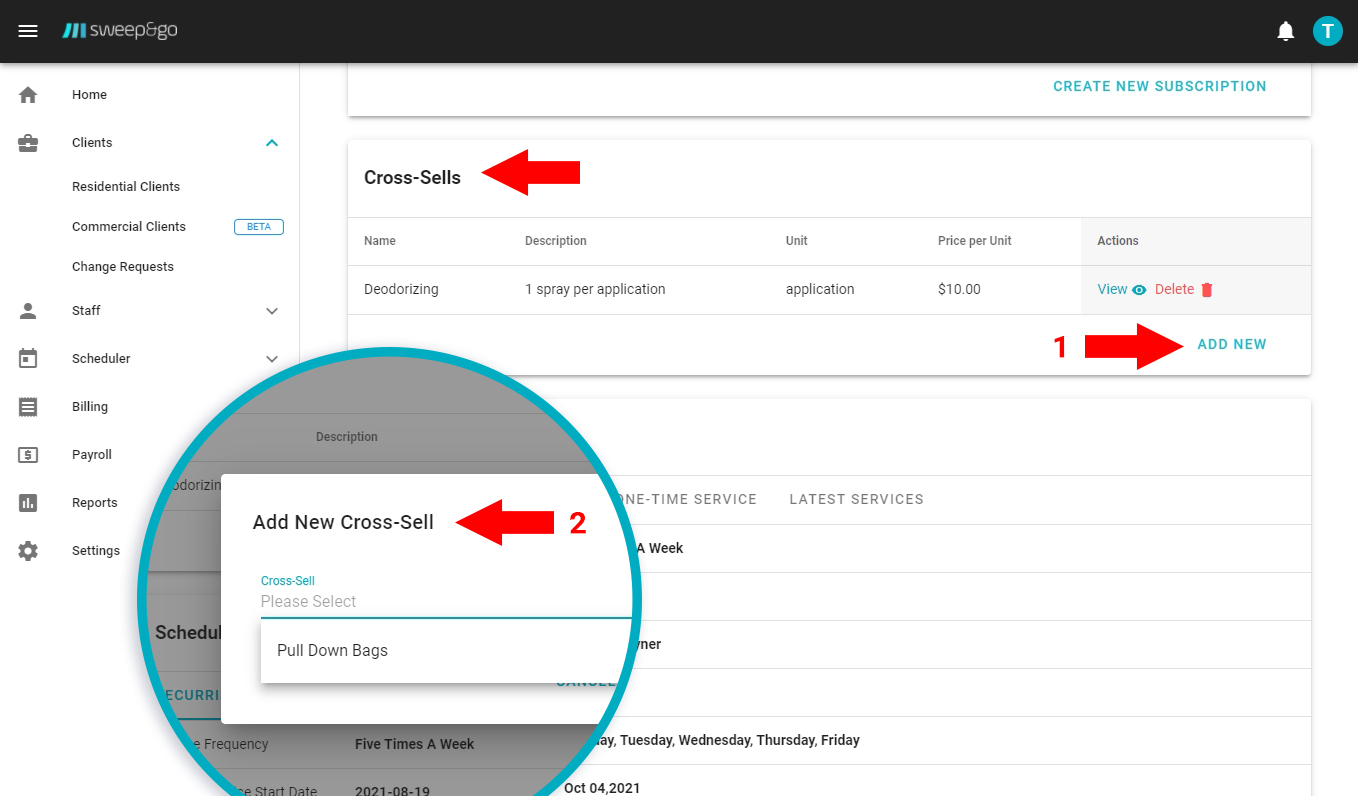The height and width of the screenshot is (796, 1358).
Task: Click the Five Times A Week value
Action: tap(414, 744)
